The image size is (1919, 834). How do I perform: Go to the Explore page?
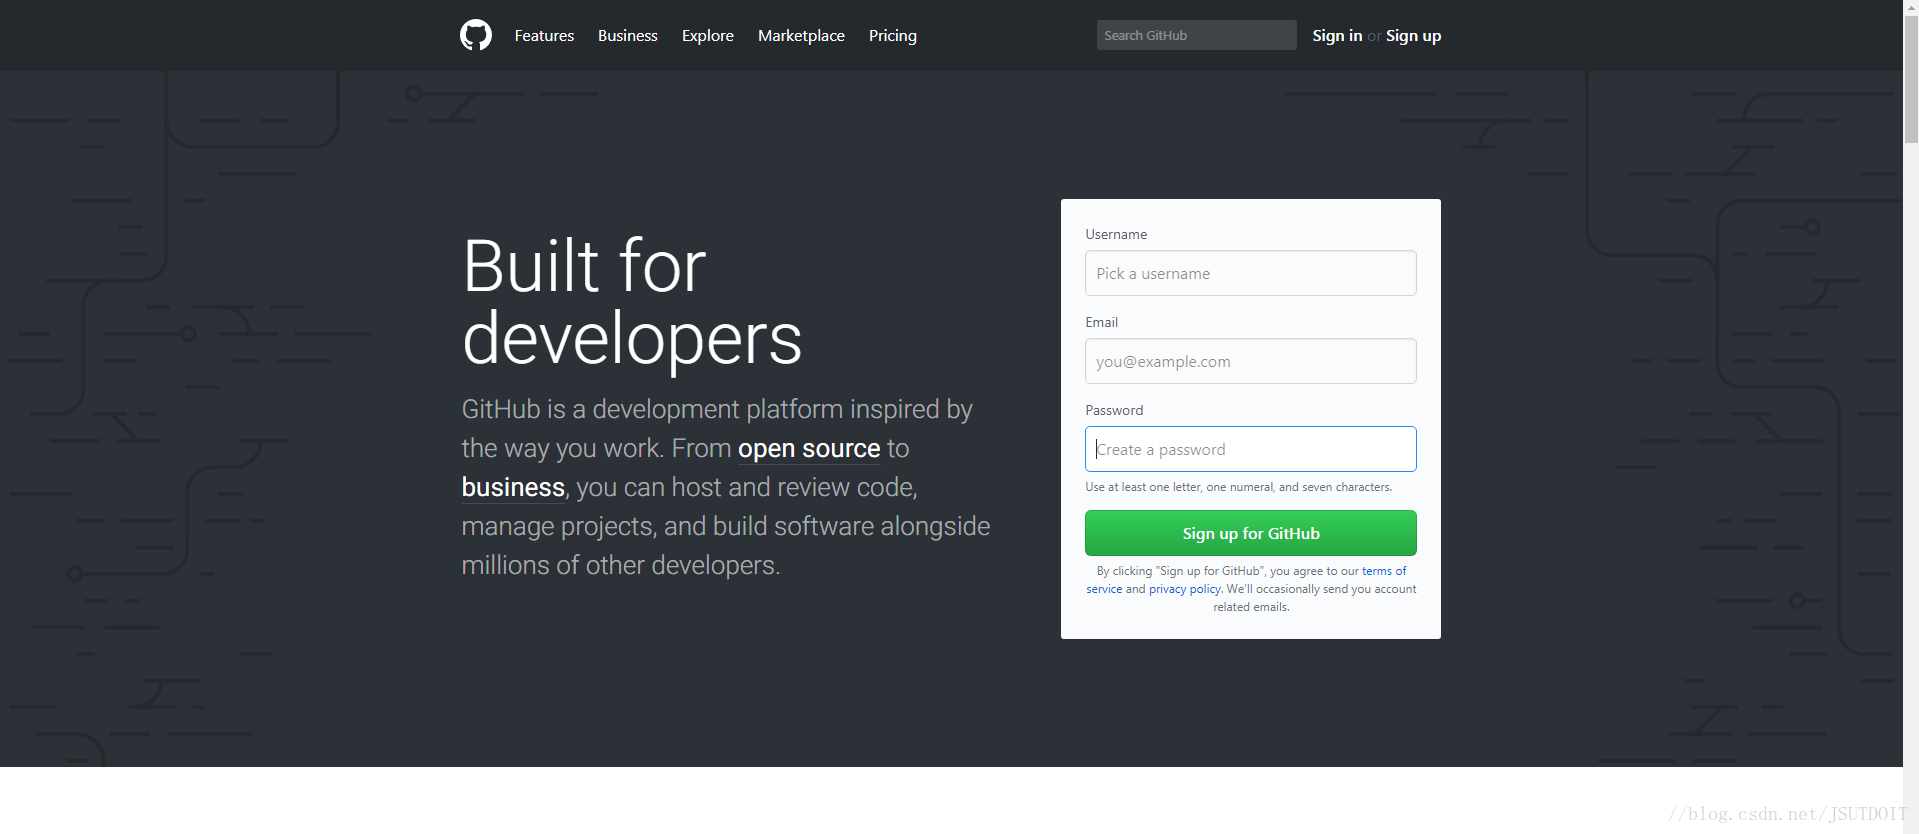[x=708, y=36]
